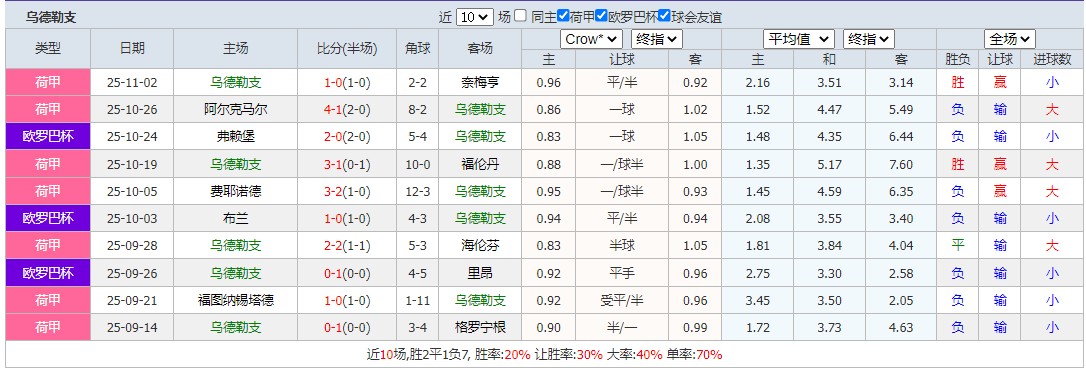Viewport: 1086px width, 368px height.
Task: Click the 客场 column header
Action: pos(480,48)
